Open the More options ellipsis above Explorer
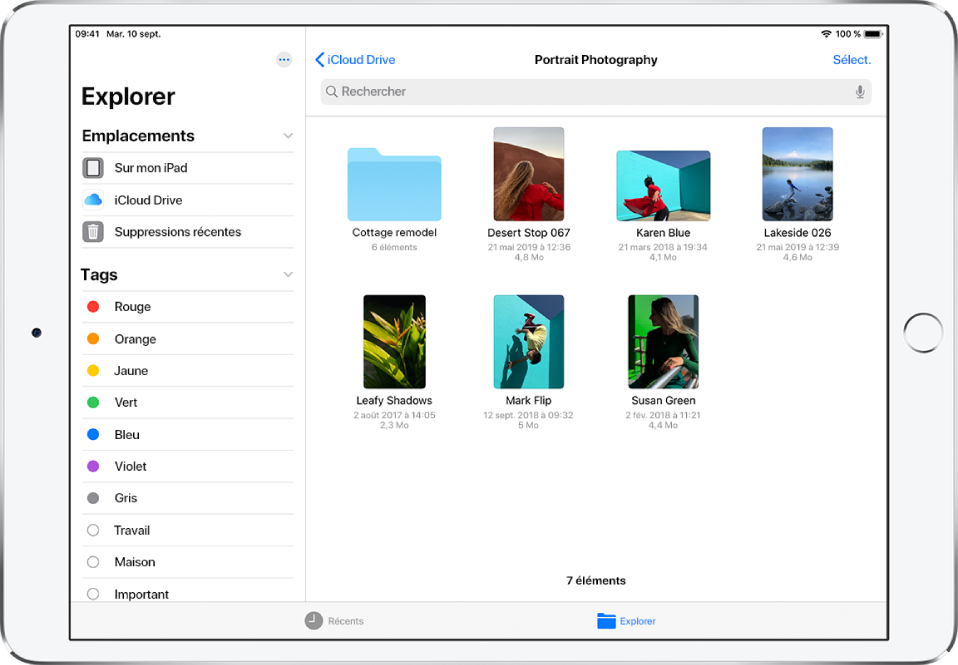 [x=284, y=59]
